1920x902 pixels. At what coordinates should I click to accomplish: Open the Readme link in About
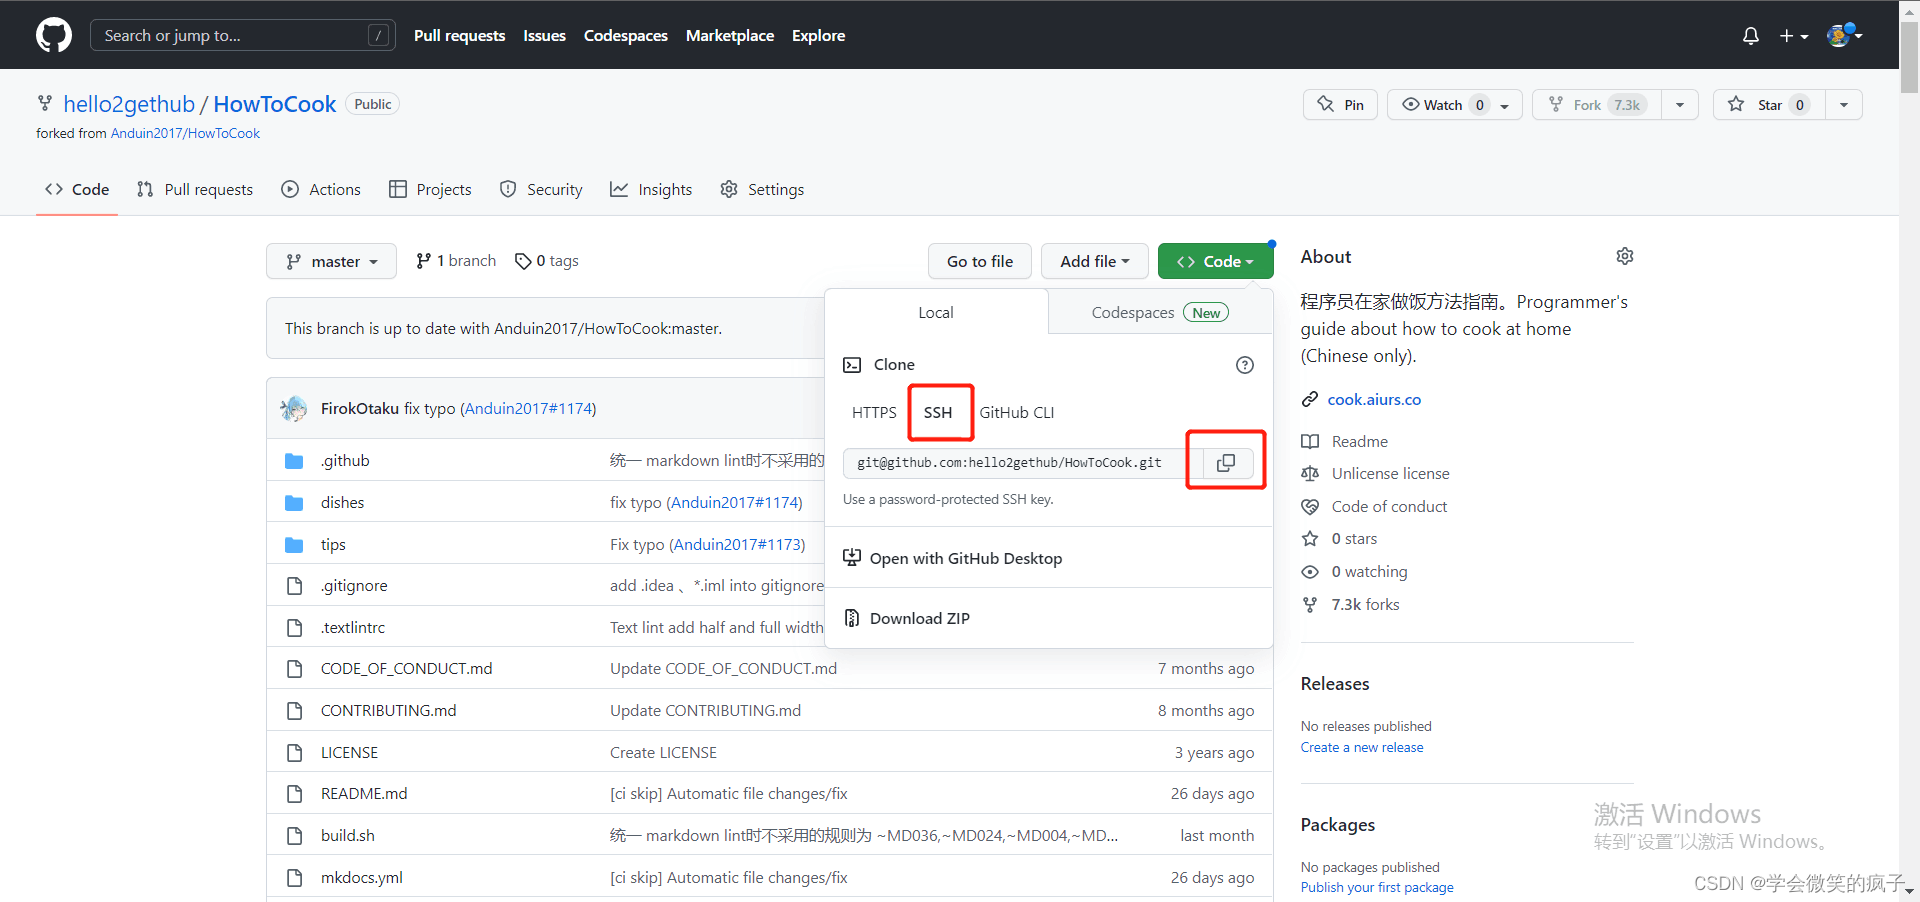(1359, 441)
